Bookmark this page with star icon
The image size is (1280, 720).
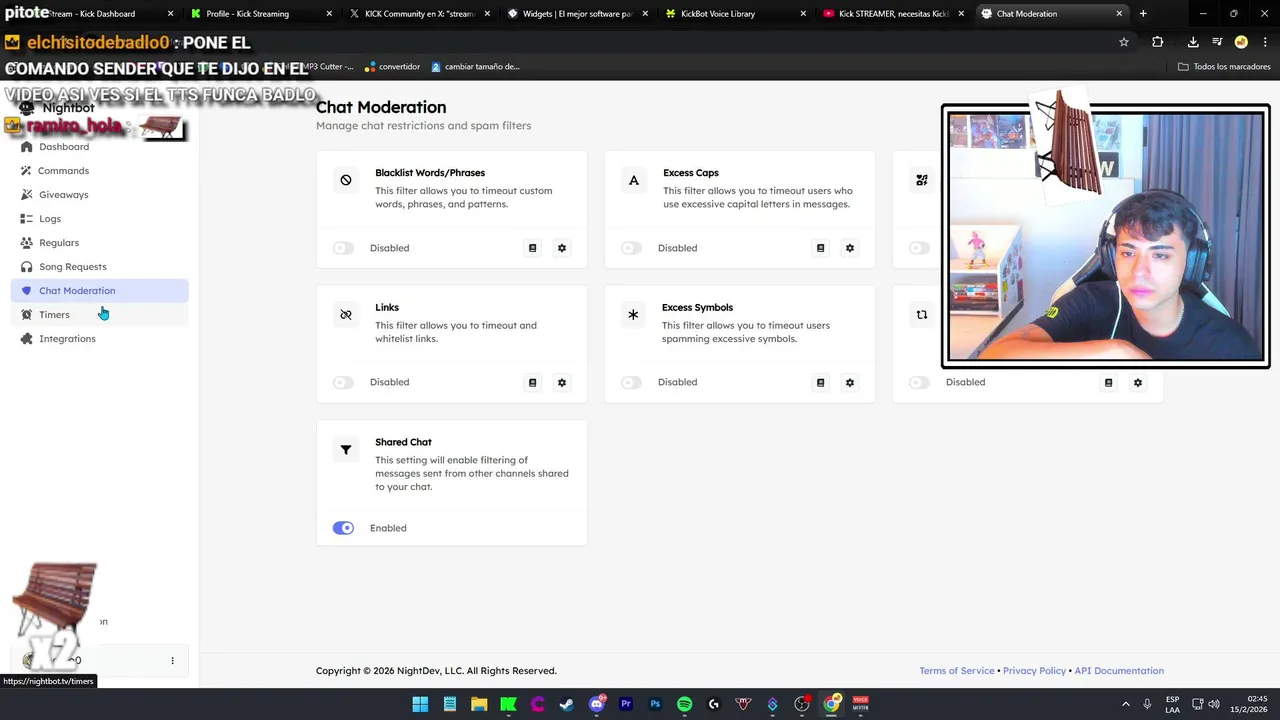[x=1124, y=42]
